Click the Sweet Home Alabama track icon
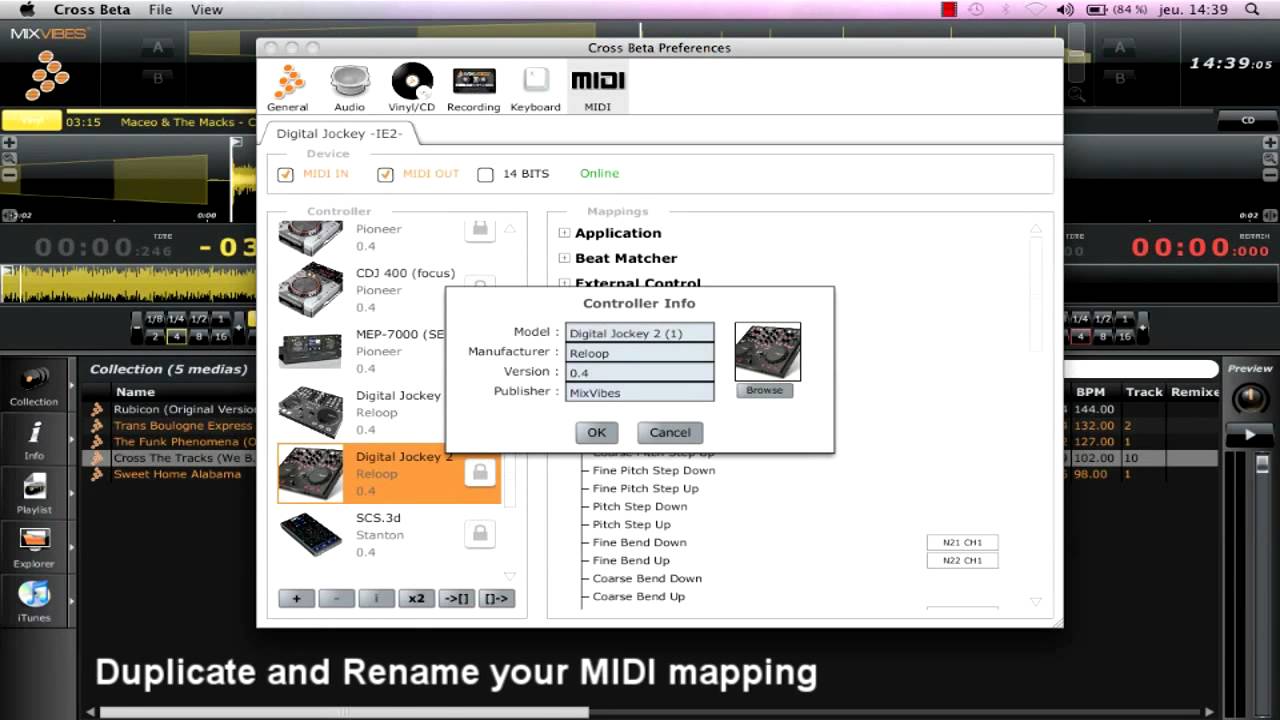The height and width of the screenshot is (720, 1280). click(x=97, y=474)
